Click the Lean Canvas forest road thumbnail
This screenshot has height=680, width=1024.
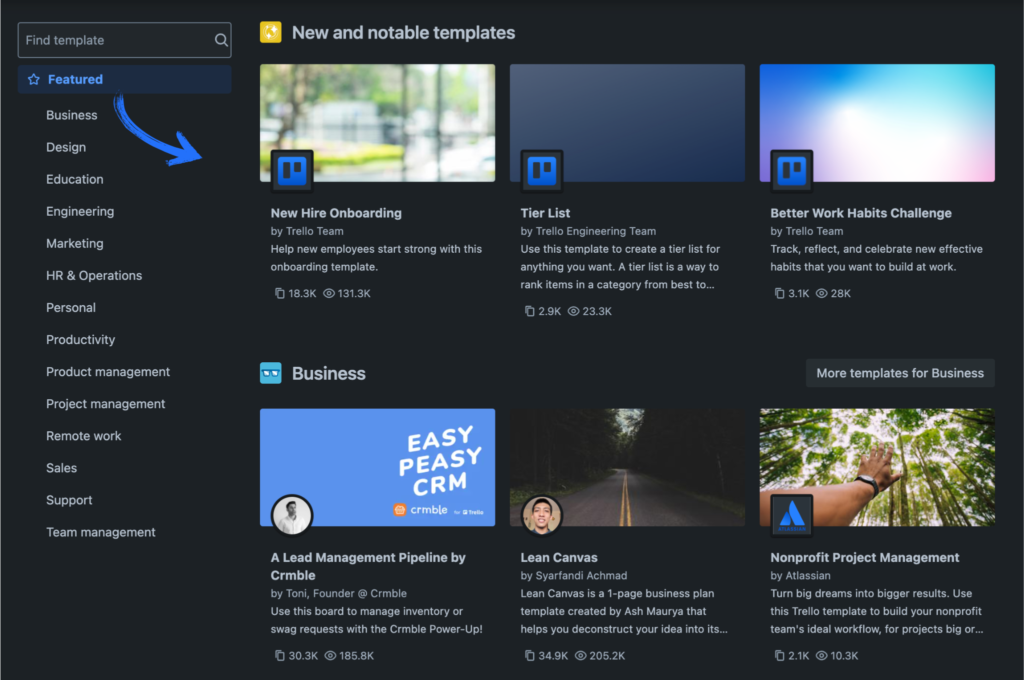click(x=627, y=467)
